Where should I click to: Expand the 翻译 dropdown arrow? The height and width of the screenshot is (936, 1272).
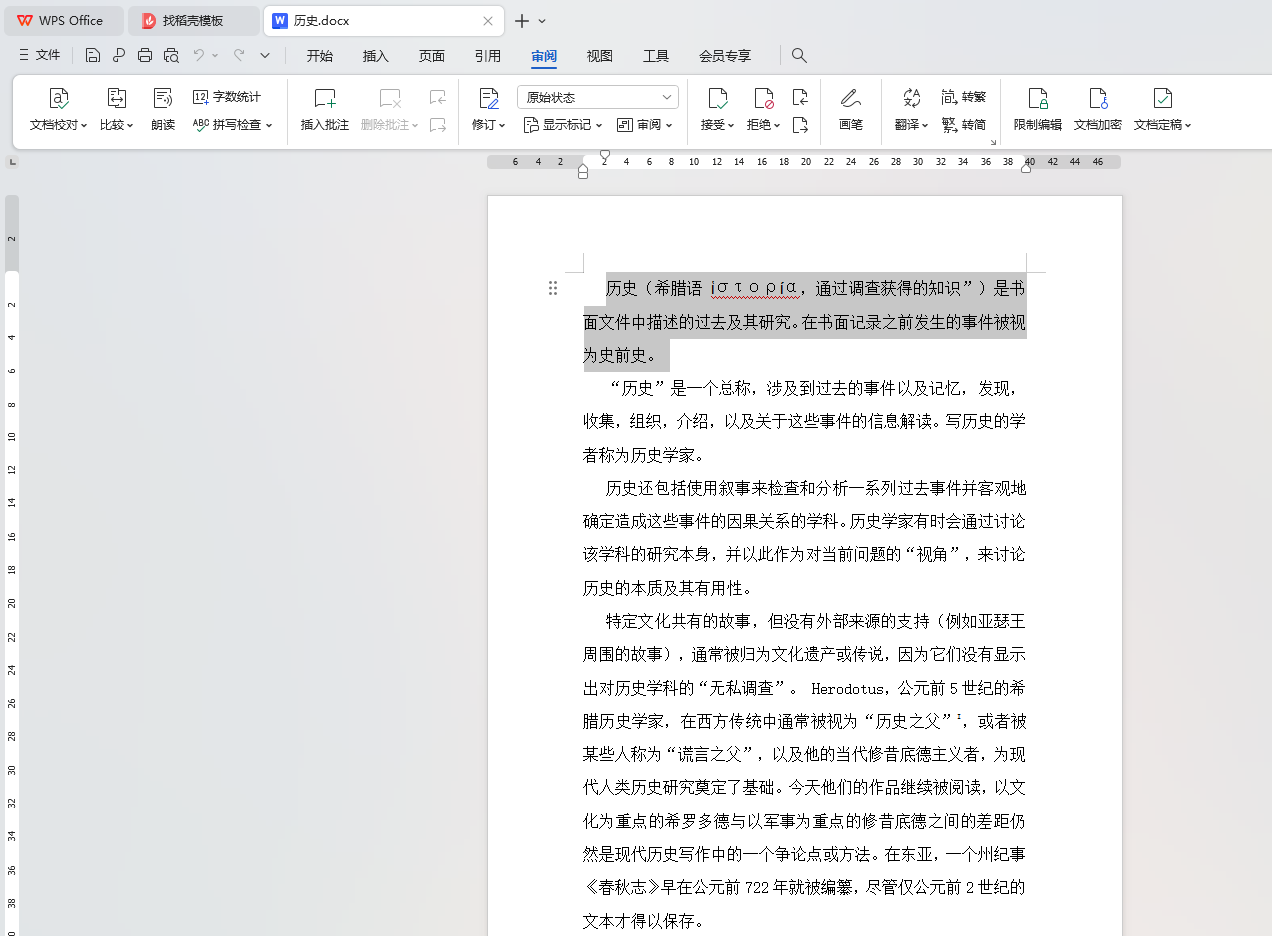tap(925, 126)
